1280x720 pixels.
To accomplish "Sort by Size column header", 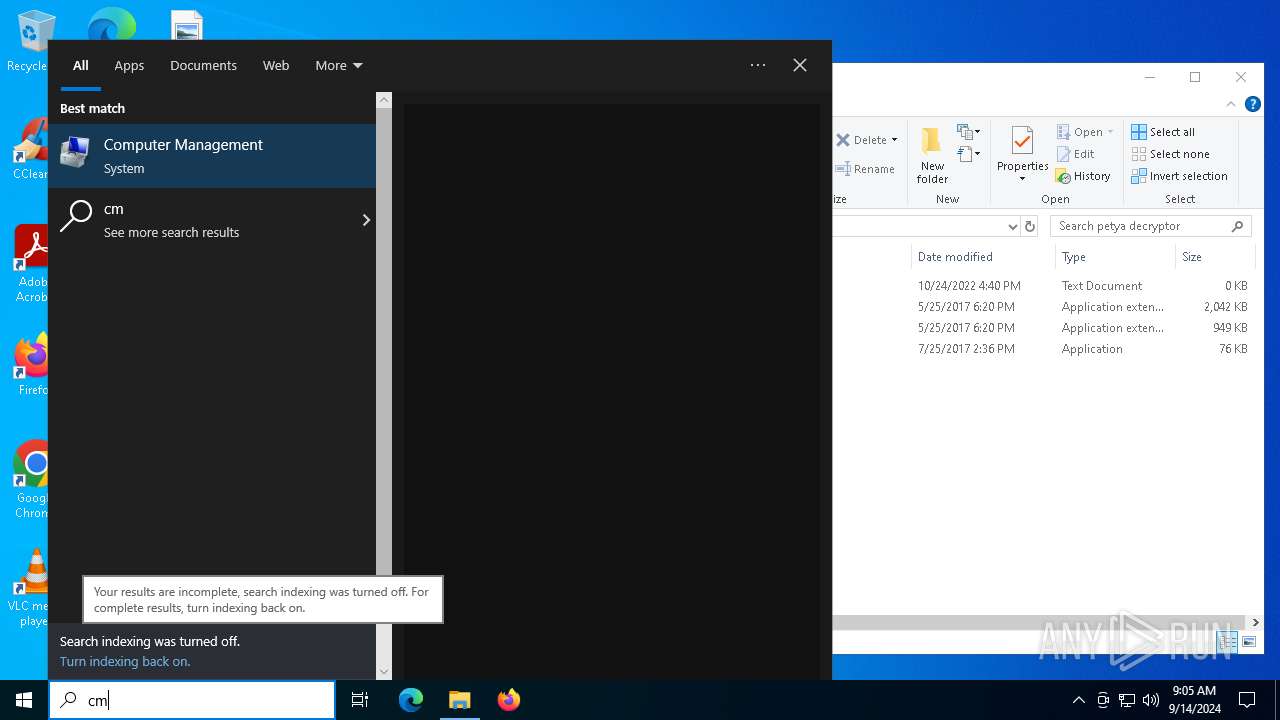I will pyautogui.click(x=1214, y=257).
